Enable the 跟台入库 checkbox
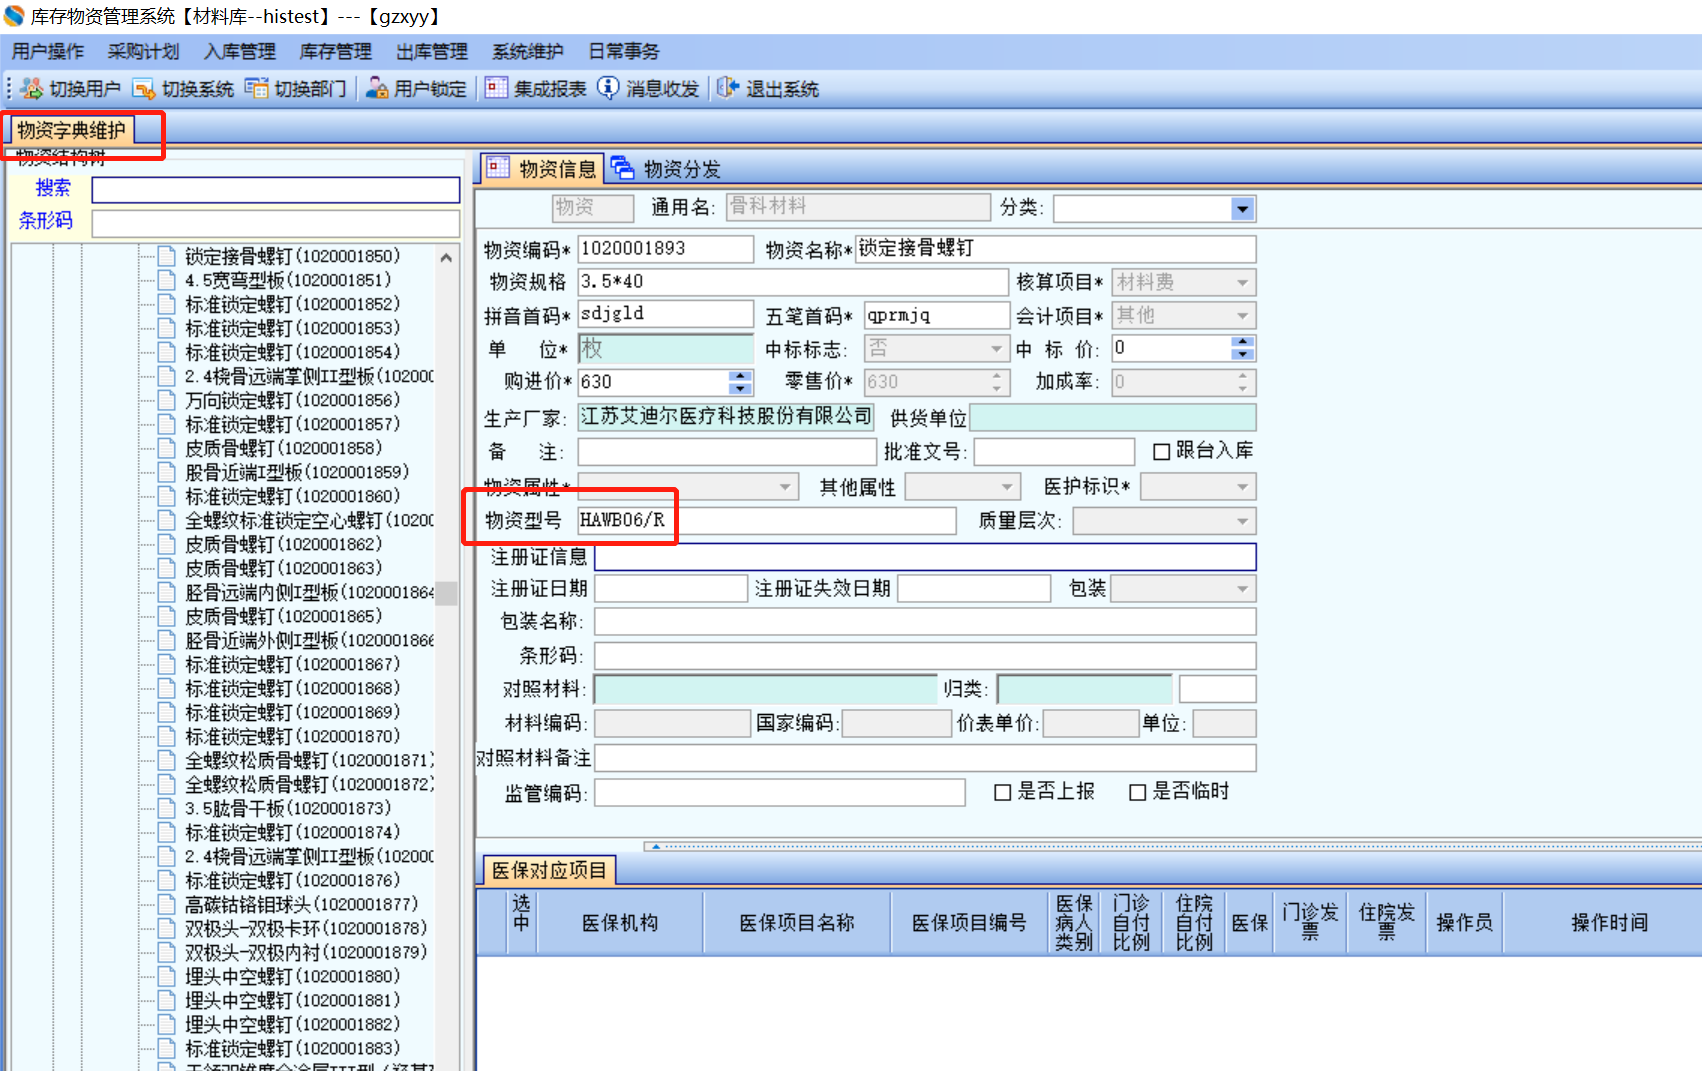This screenshot has height=1071, width=1702. point(1161,452)
